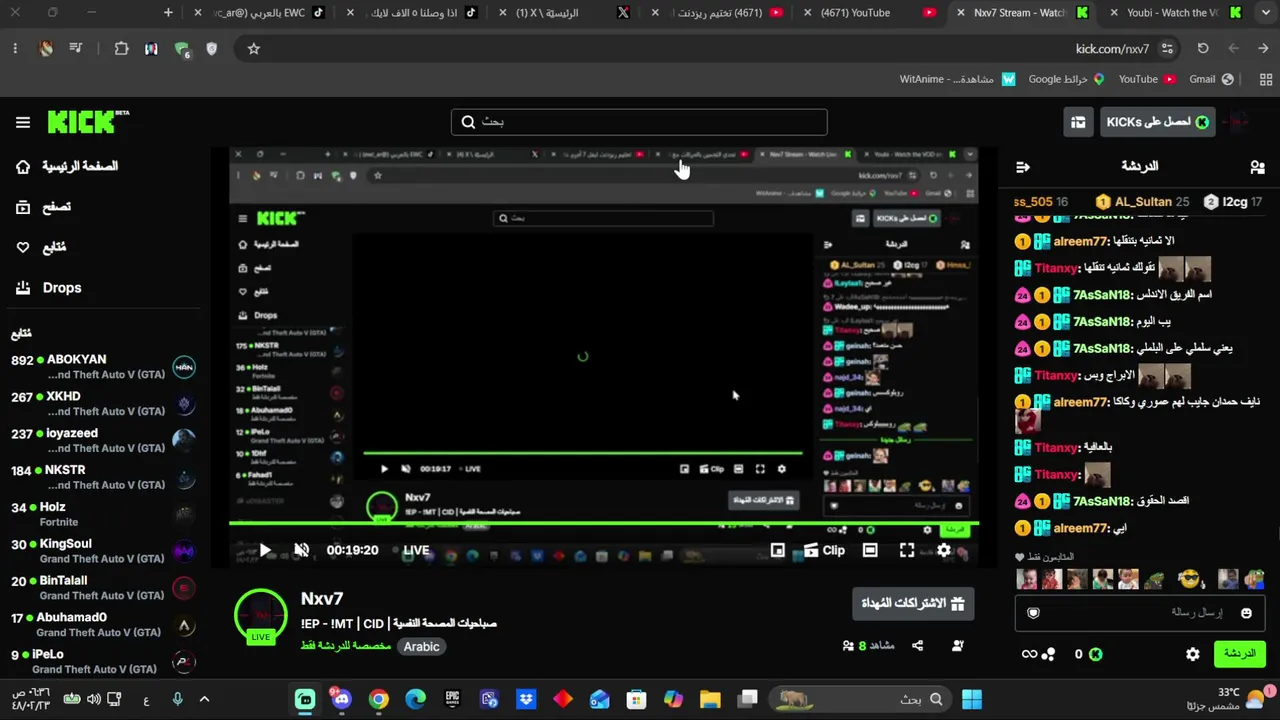This screenshot has width=1280, height=720.
Task: Jump to LIVE in the player
Action: pos(416,550)
